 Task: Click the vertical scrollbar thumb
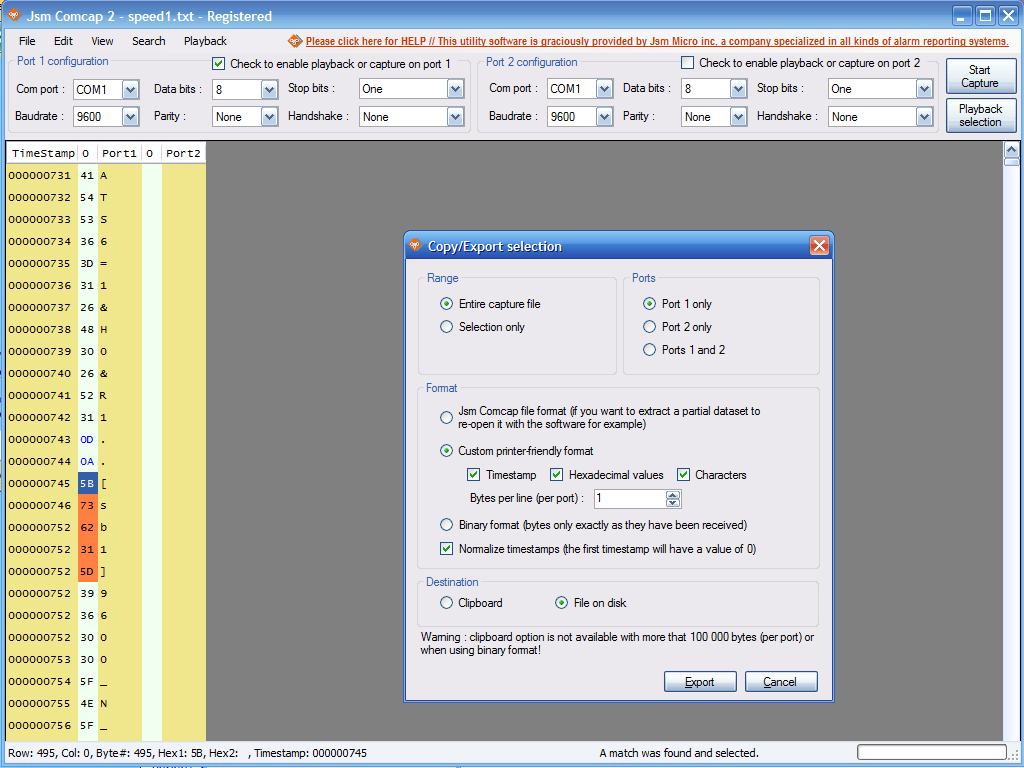coord(1011,161)
